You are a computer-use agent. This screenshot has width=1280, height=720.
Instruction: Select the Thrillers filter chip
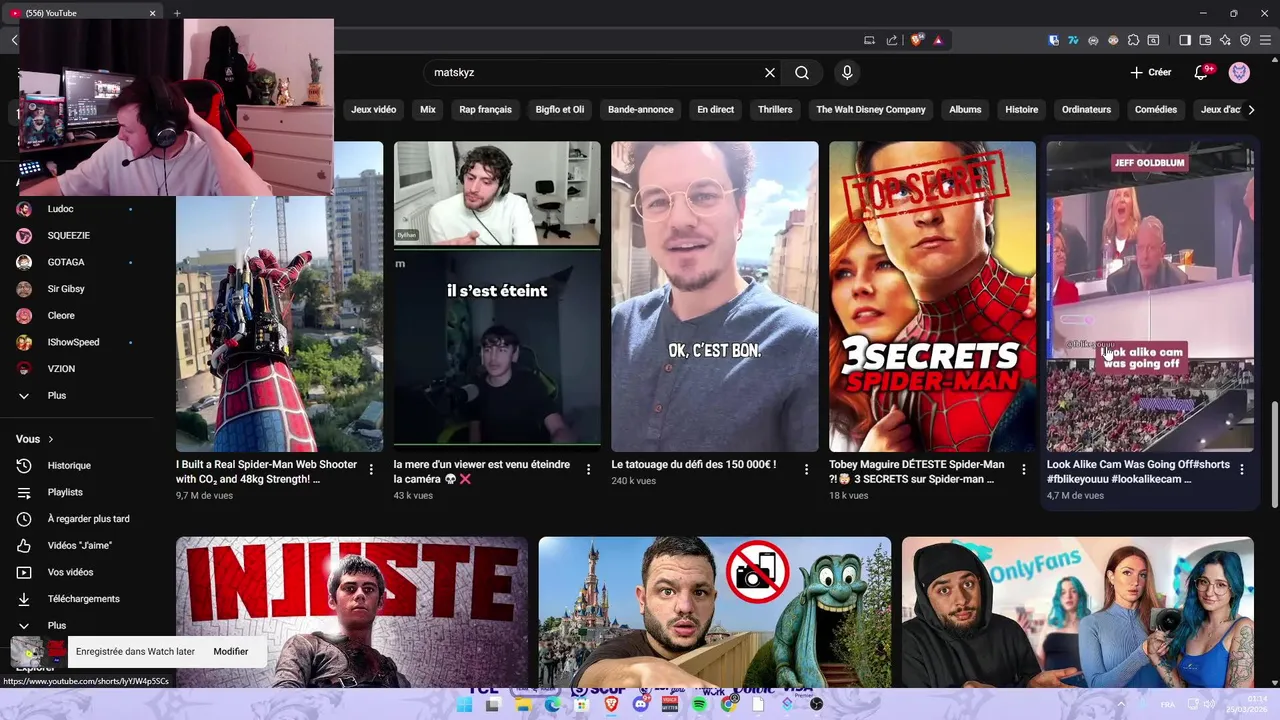[x=775, y=109]
